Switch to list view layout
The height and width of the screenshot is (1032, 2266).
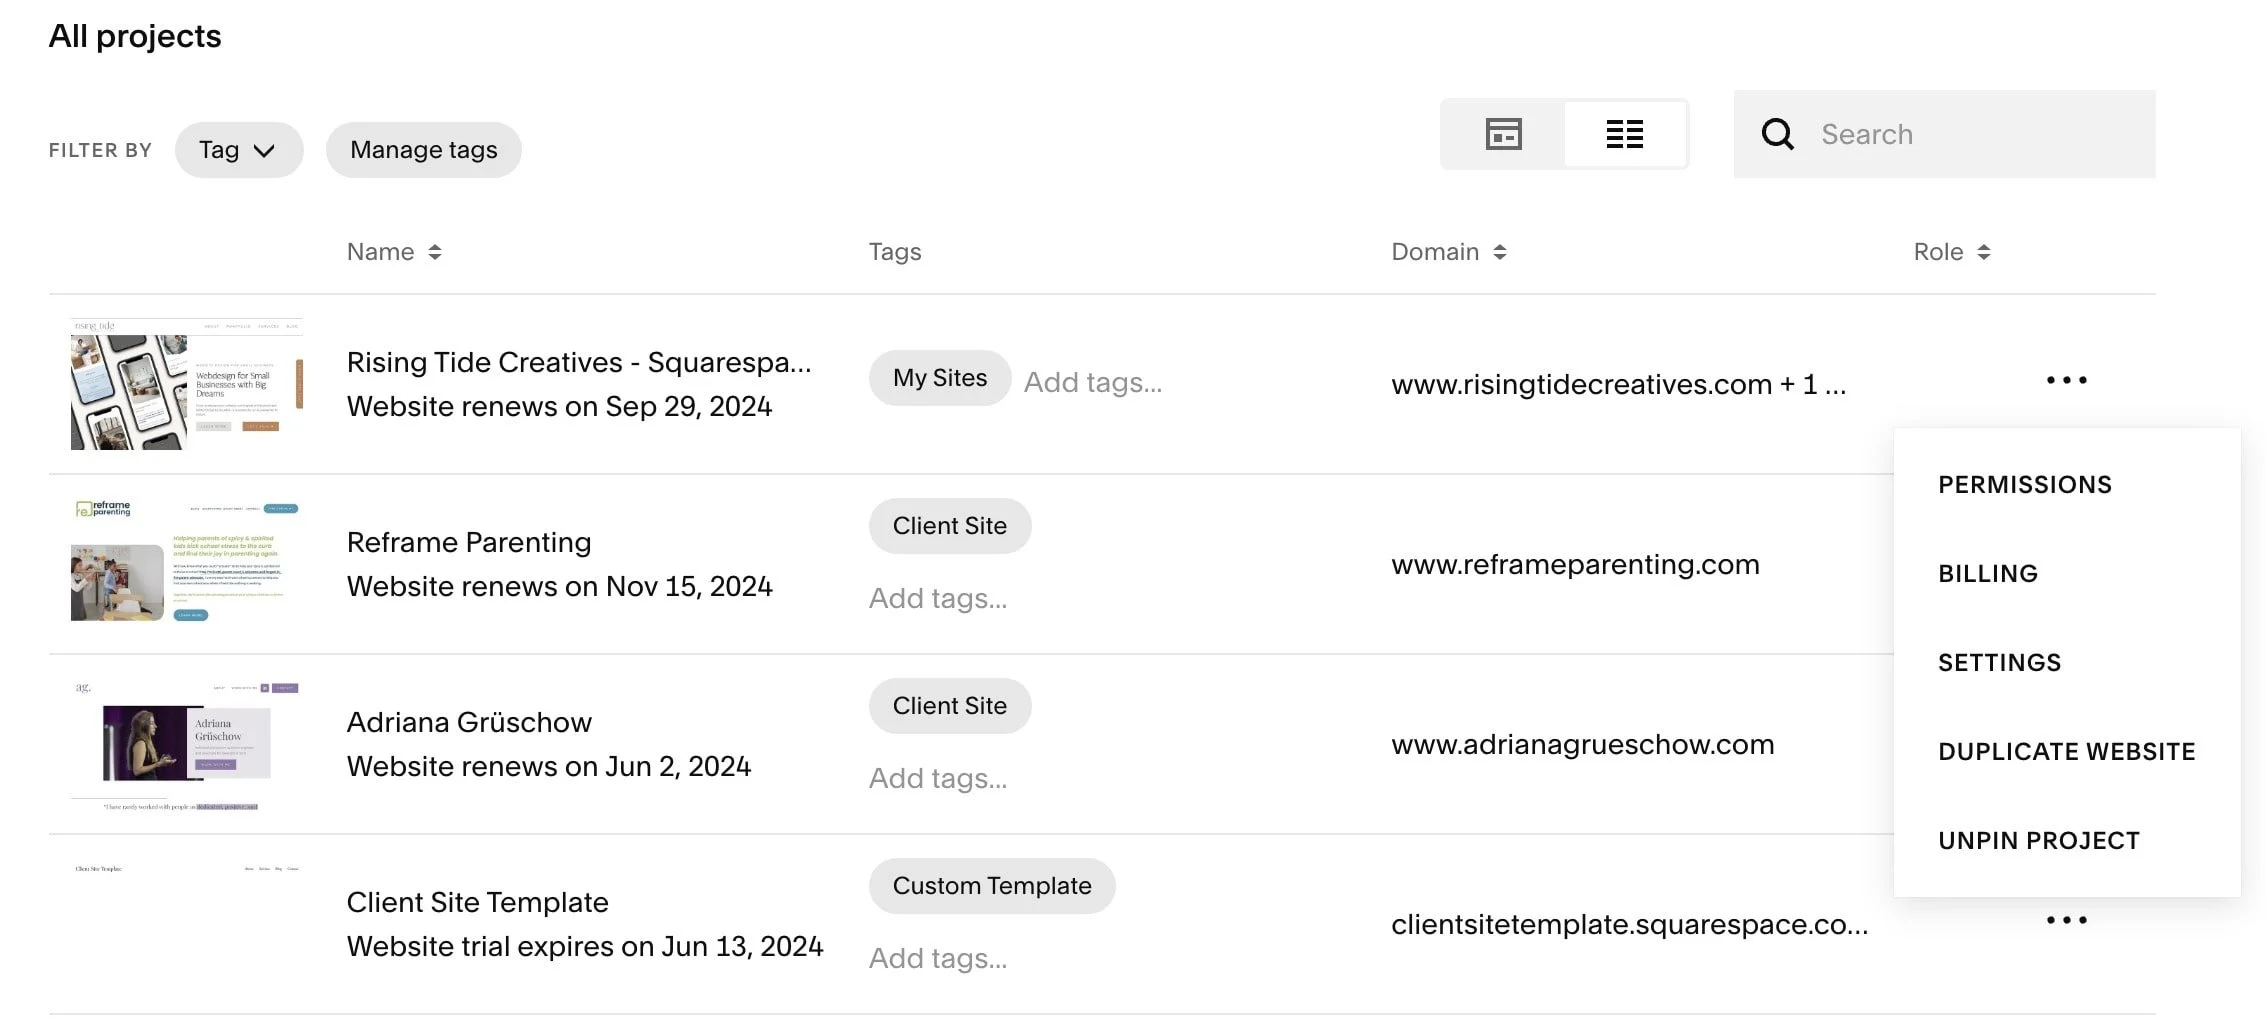pyautogui.click(x=1625, y=134)
